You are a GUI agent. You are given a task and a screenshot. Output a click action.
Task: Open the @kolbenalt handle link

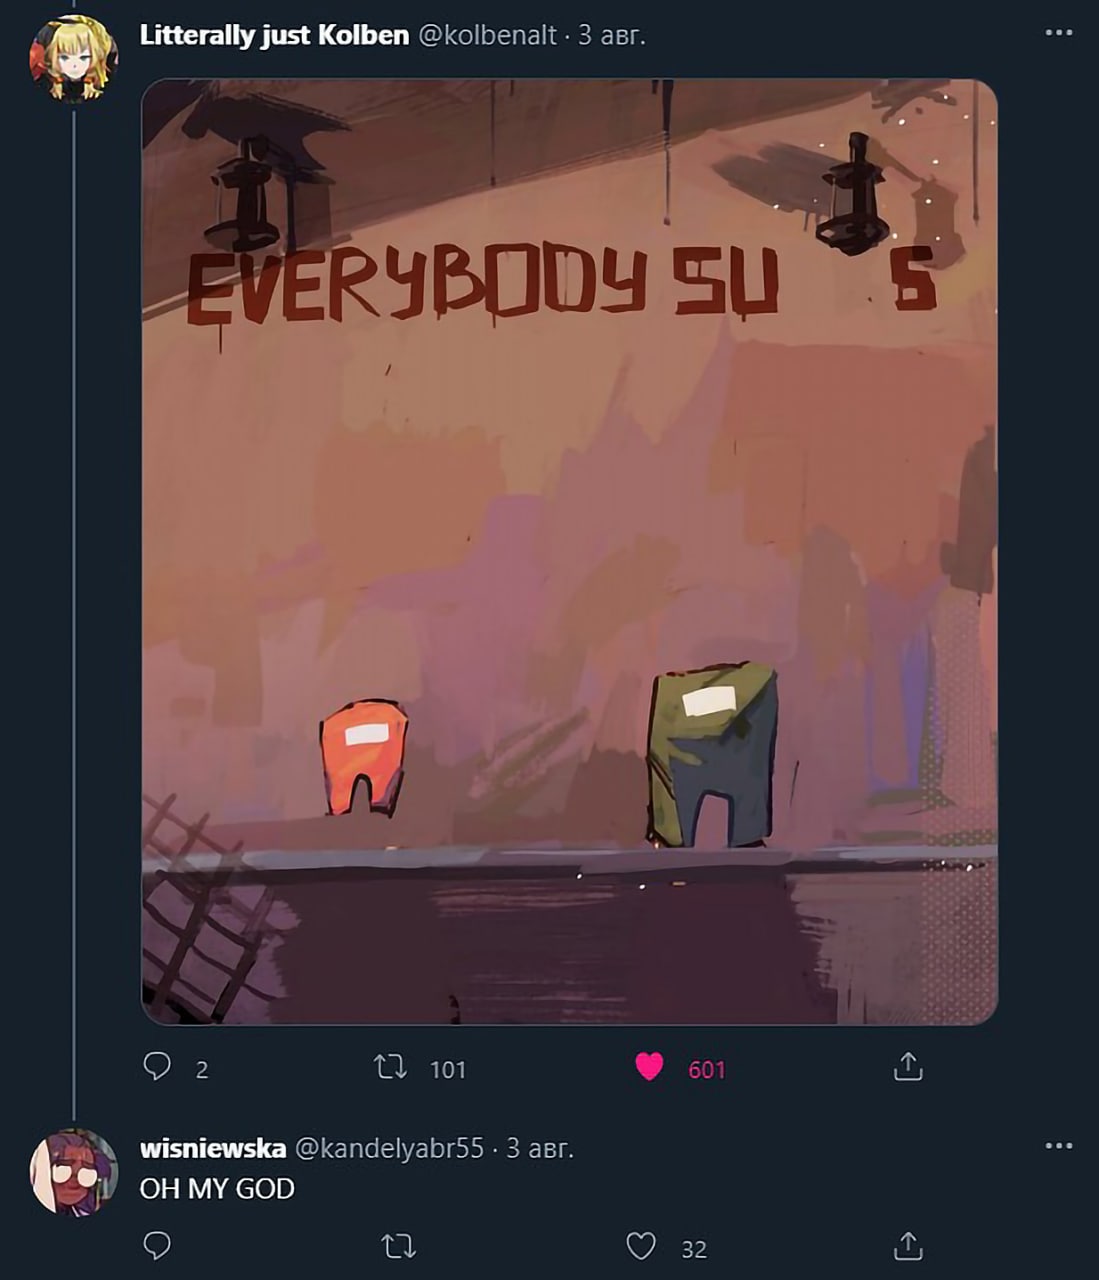(x=487, y=35)
